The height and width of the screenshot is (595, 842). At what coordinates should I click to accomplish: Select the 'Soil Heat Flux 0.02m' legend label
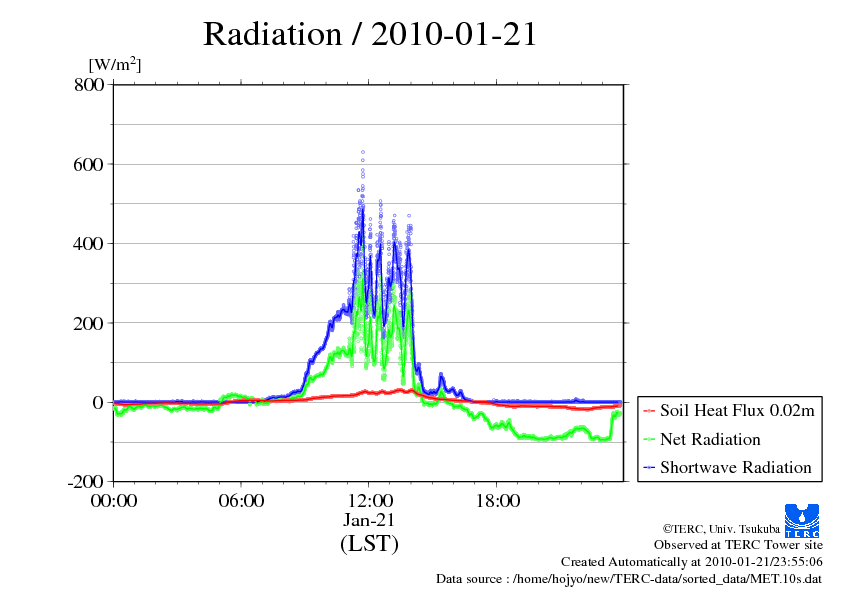736,411
